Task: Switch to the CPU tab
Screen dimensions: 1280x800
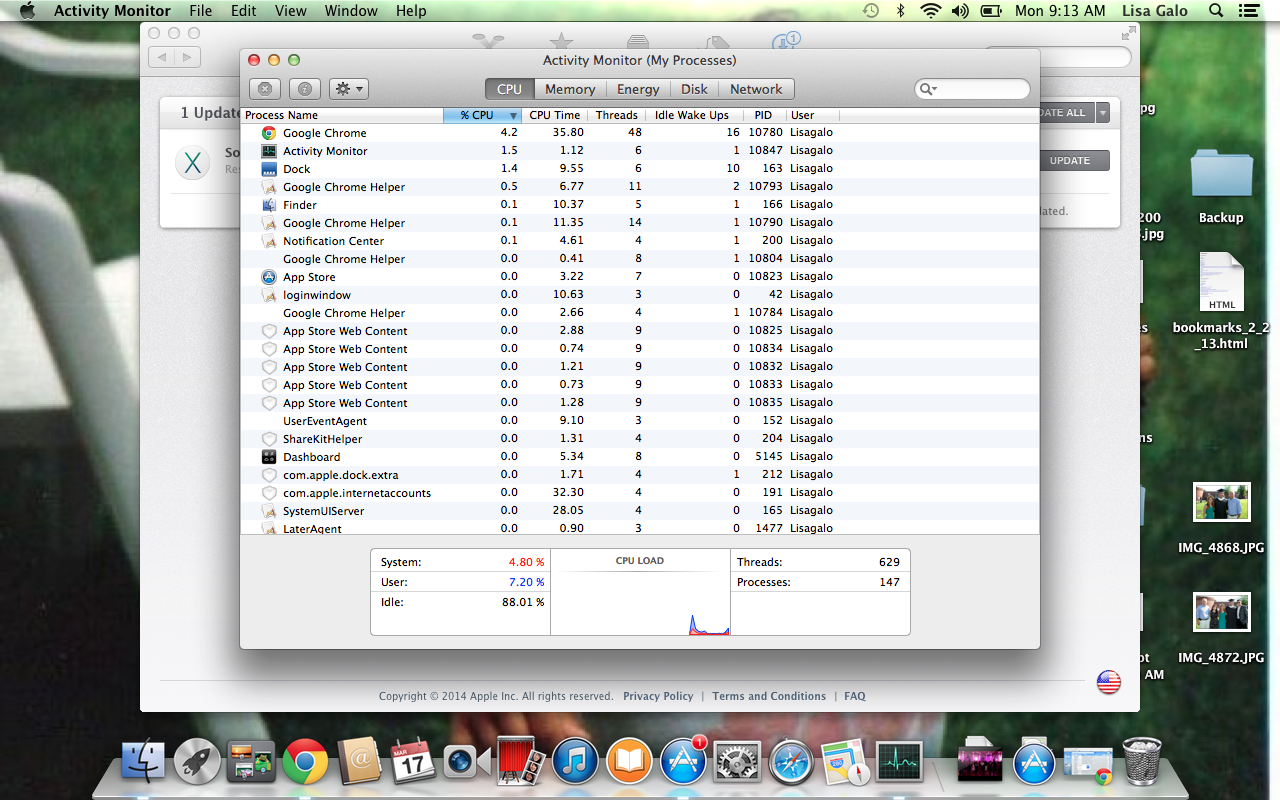Action: click(x=509, y=89)
